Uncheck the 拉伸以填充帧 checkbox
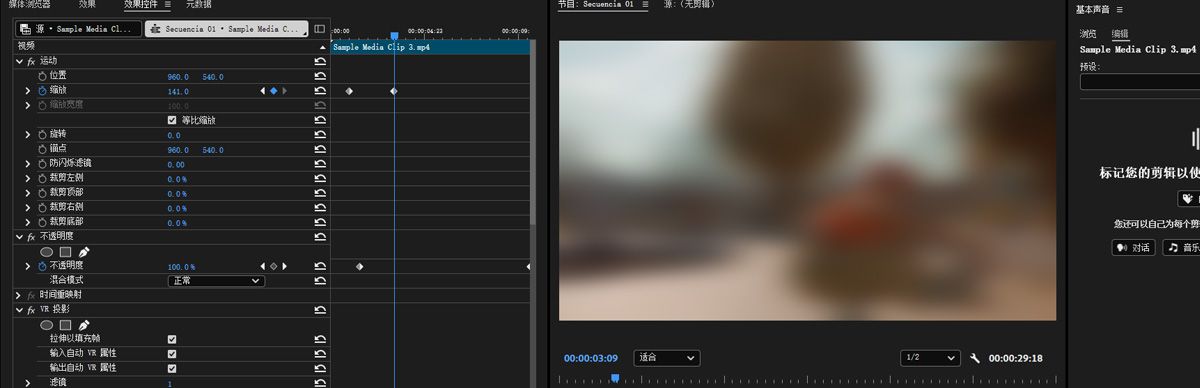 pos(172,339)
